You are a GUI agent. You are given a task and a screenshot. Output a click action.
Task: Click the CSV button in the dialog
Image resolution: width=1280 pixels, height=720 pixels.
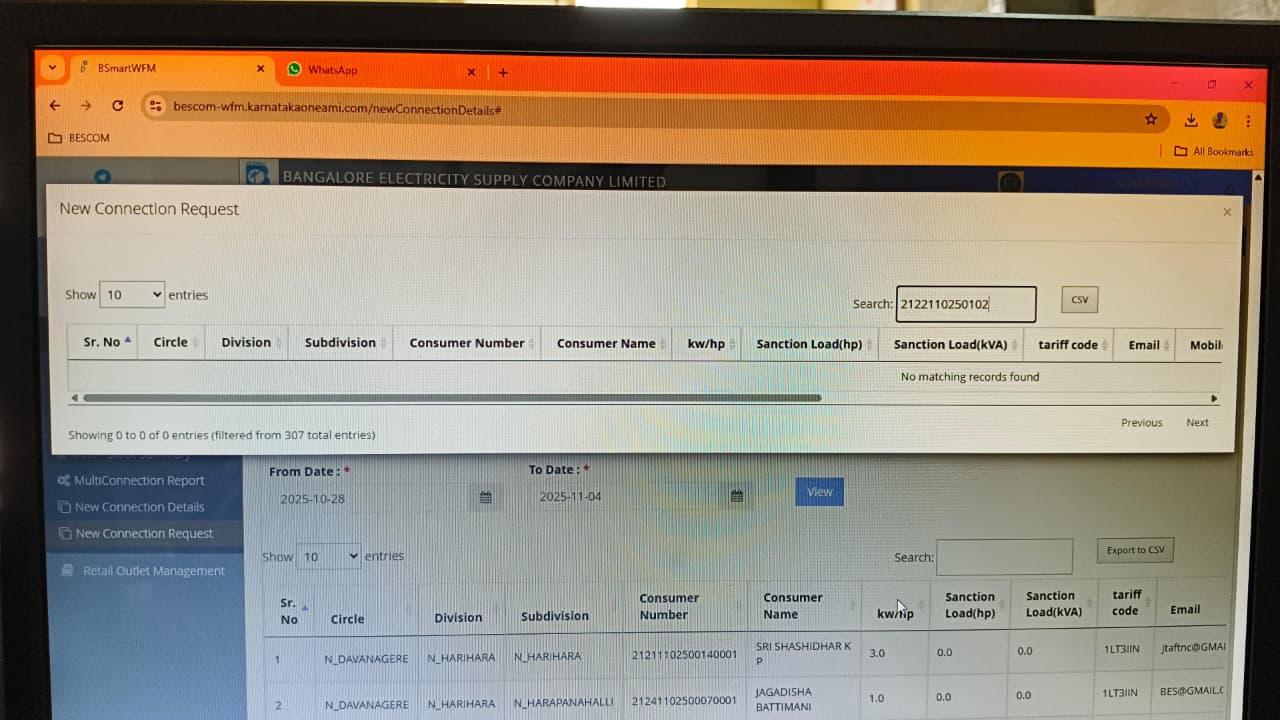1080,299
